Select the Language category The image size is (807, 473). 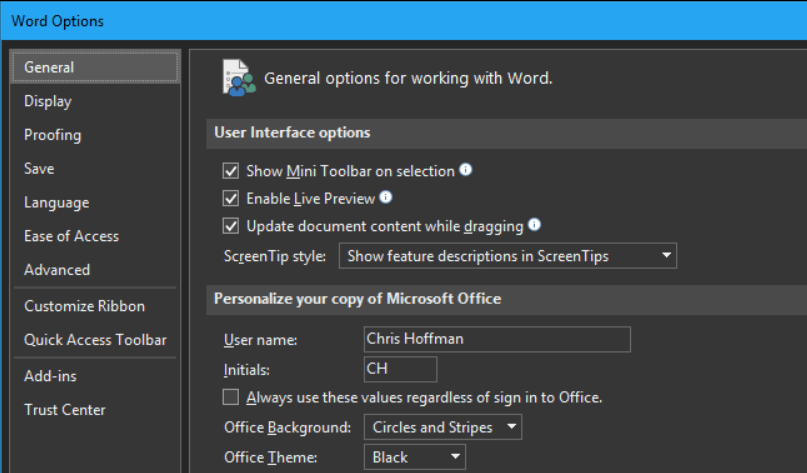pos(57,203)
